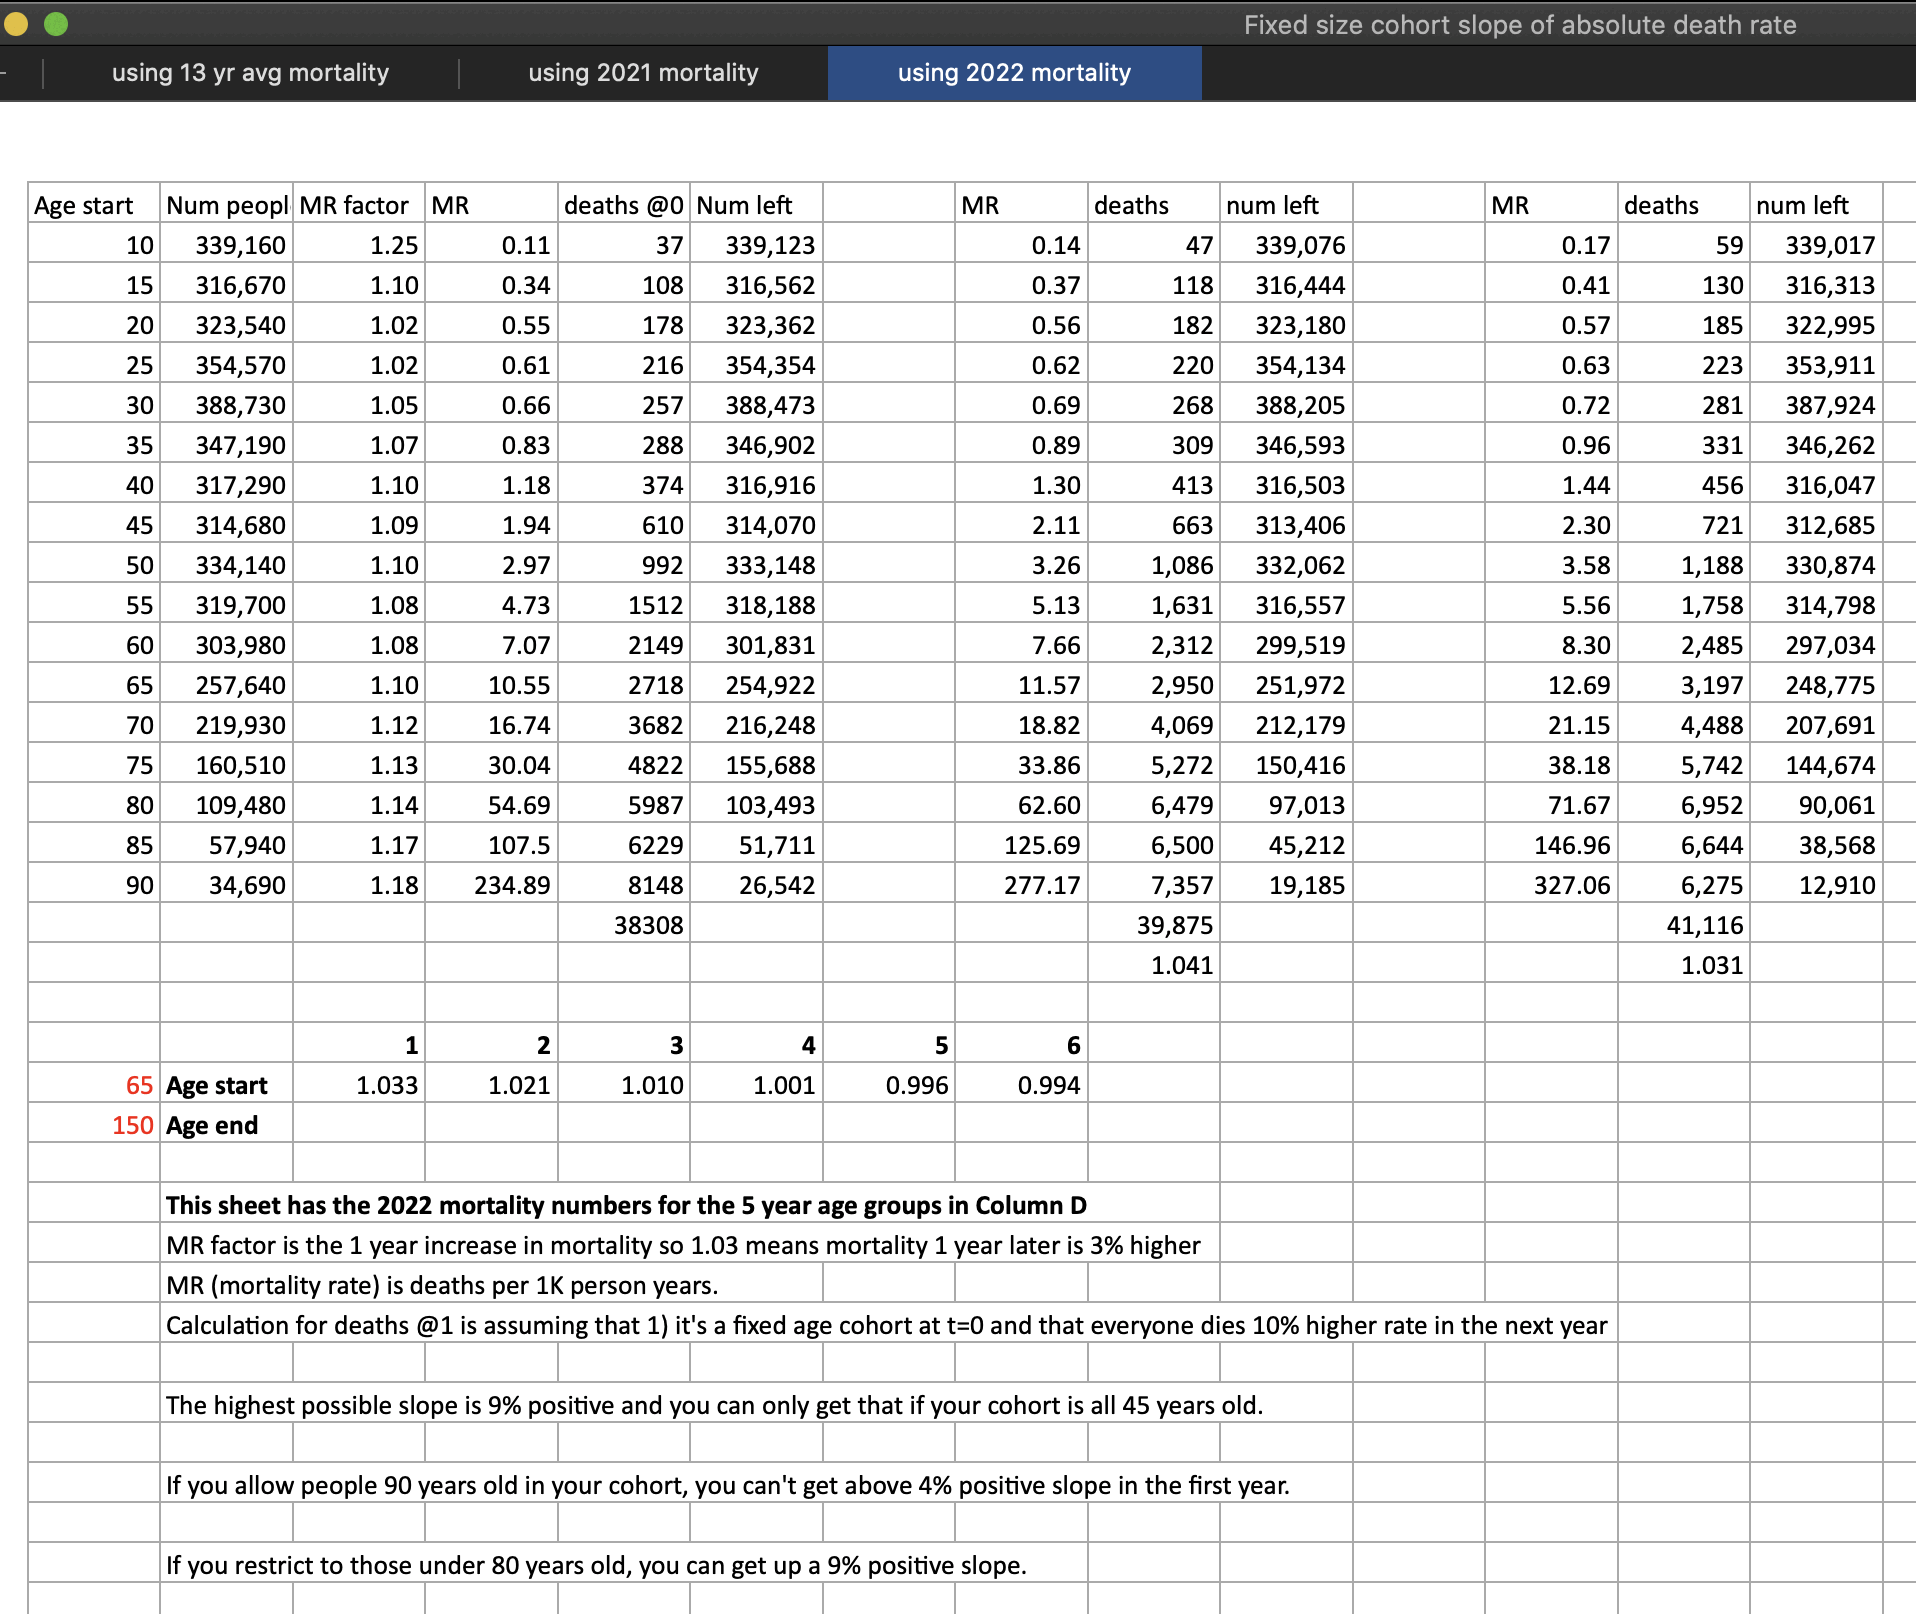This screenshot has height=1614, width=1916.
Task: Click the yellow minimize window button
Action: pyautogui.click(x=16, y=24)
